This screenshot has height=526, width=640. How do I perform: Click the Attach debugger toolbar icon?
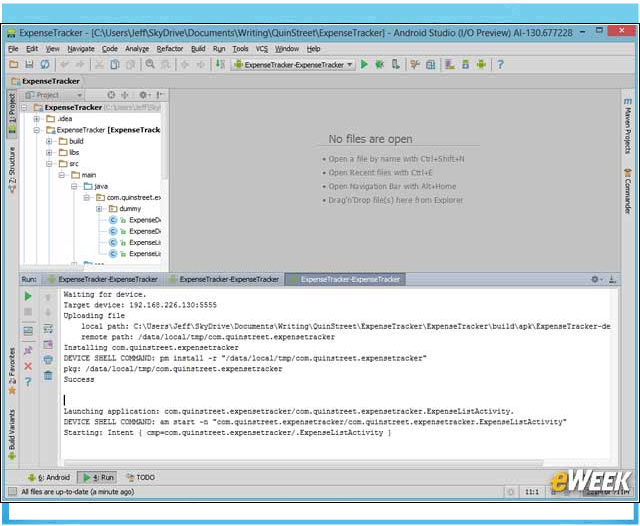pos(396,64)
